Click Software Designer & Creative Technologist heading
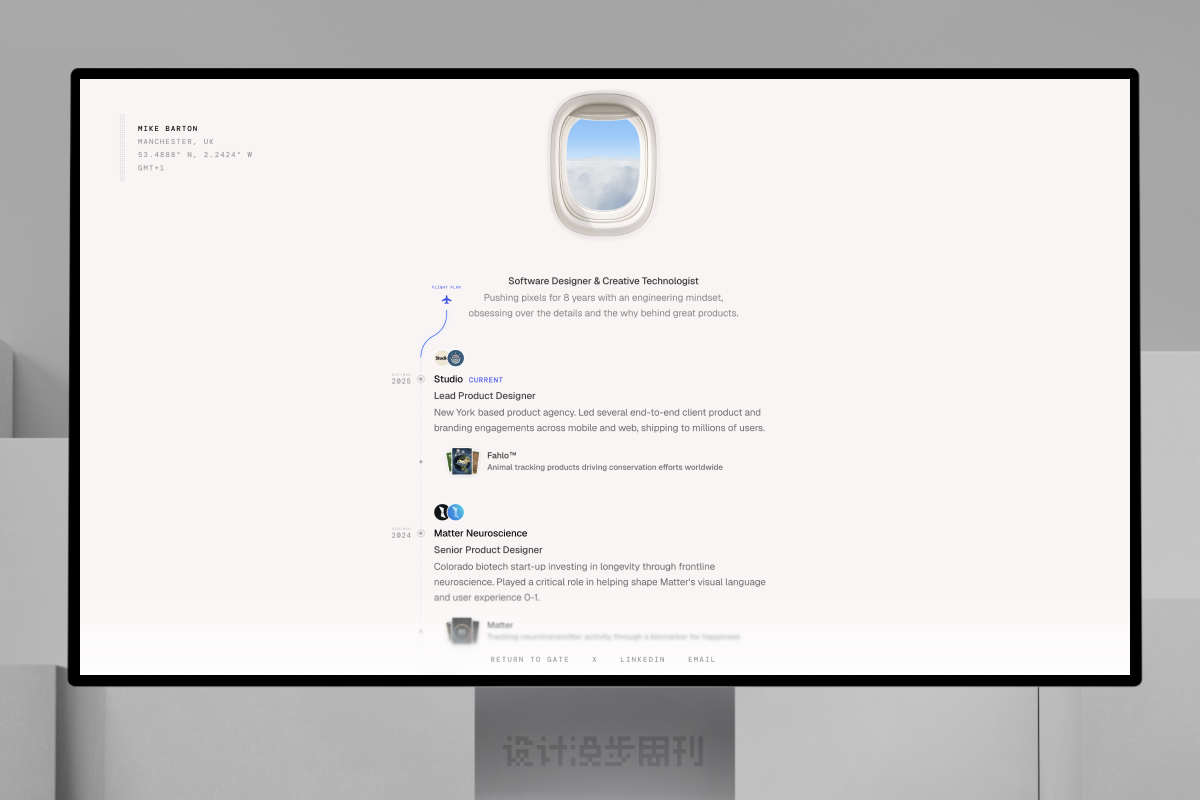Screen dimensions: 1200x800 tap(603, 281)
